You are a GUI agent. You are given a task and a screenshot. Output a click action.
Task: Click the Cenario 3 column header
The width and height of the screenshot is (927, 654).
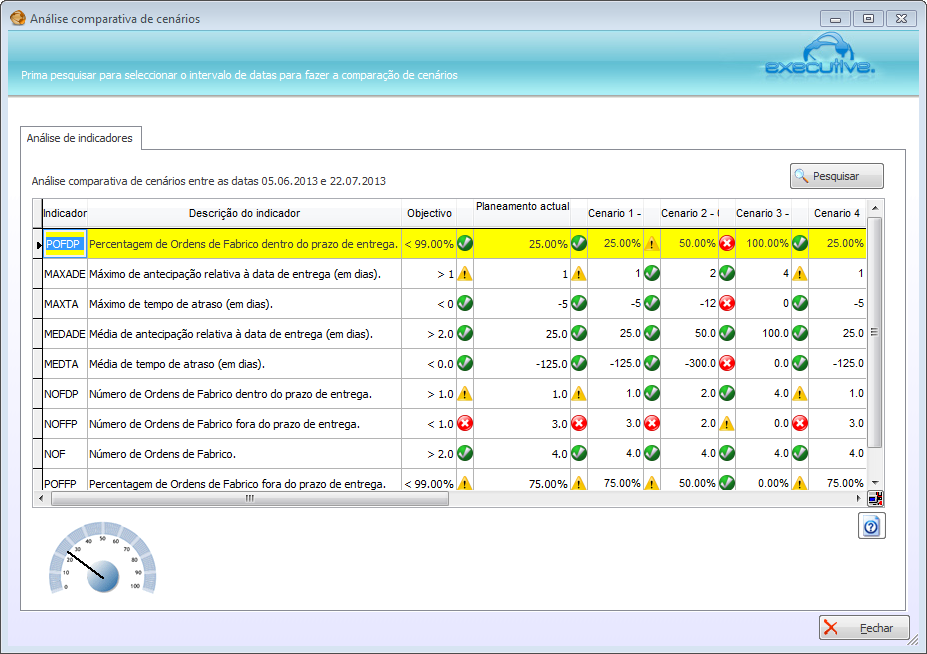click(762, 213)
